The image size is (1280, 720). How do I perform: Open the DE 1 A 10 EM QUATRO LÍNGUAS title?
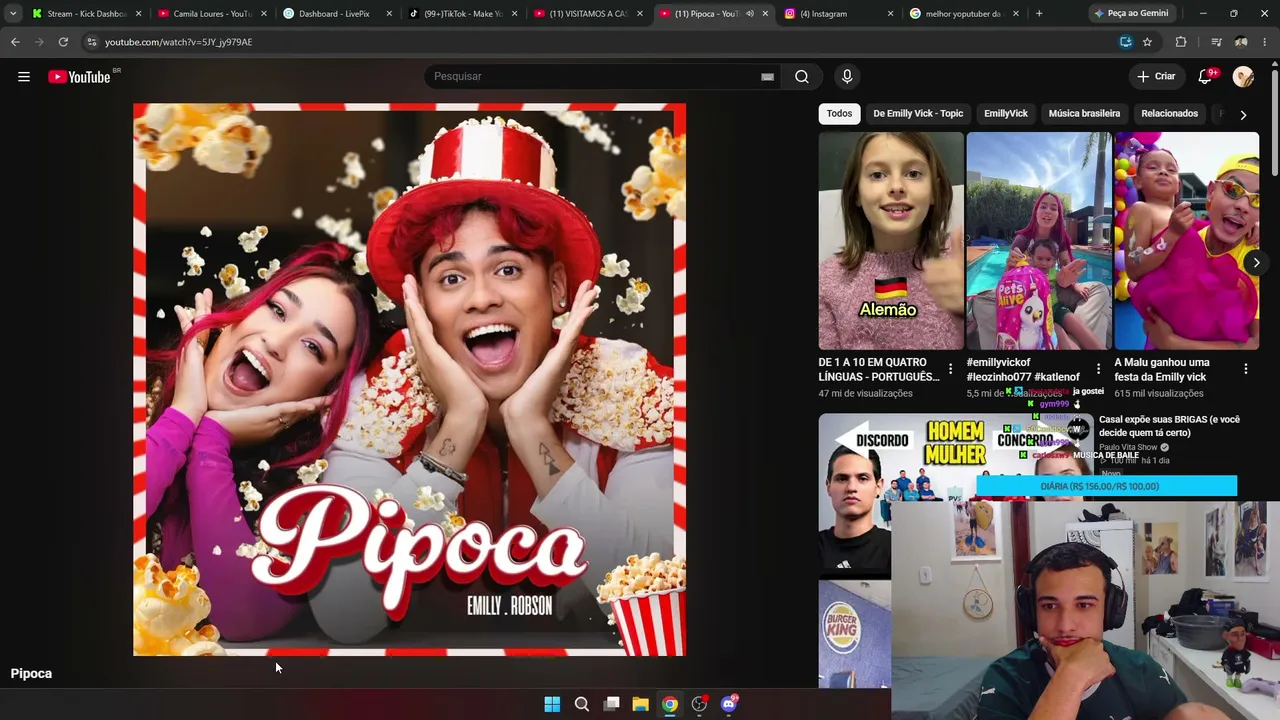(879, 370)
